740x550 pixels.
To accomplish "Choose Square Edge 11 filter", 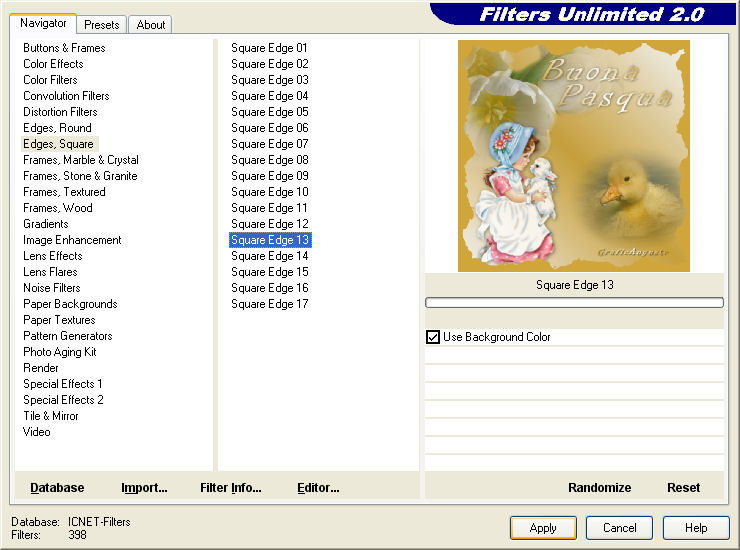I will [269, 208].
